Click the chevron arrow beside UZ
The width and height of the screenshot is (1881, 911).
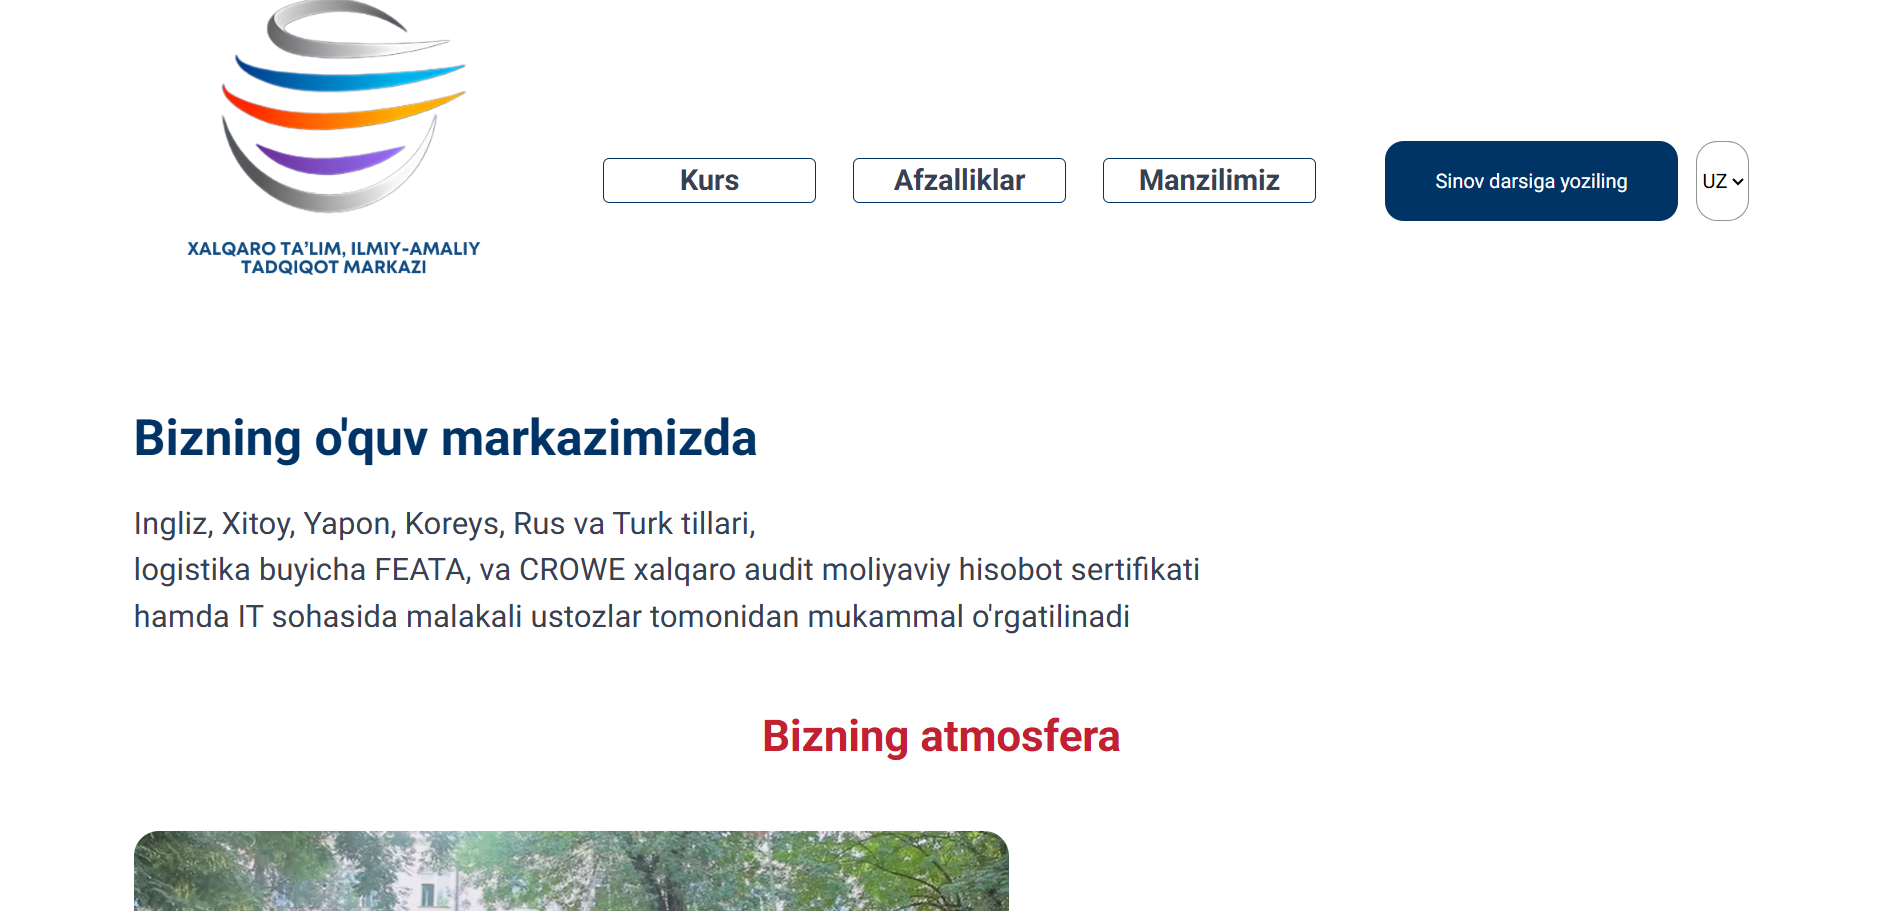pos(1738,182)
